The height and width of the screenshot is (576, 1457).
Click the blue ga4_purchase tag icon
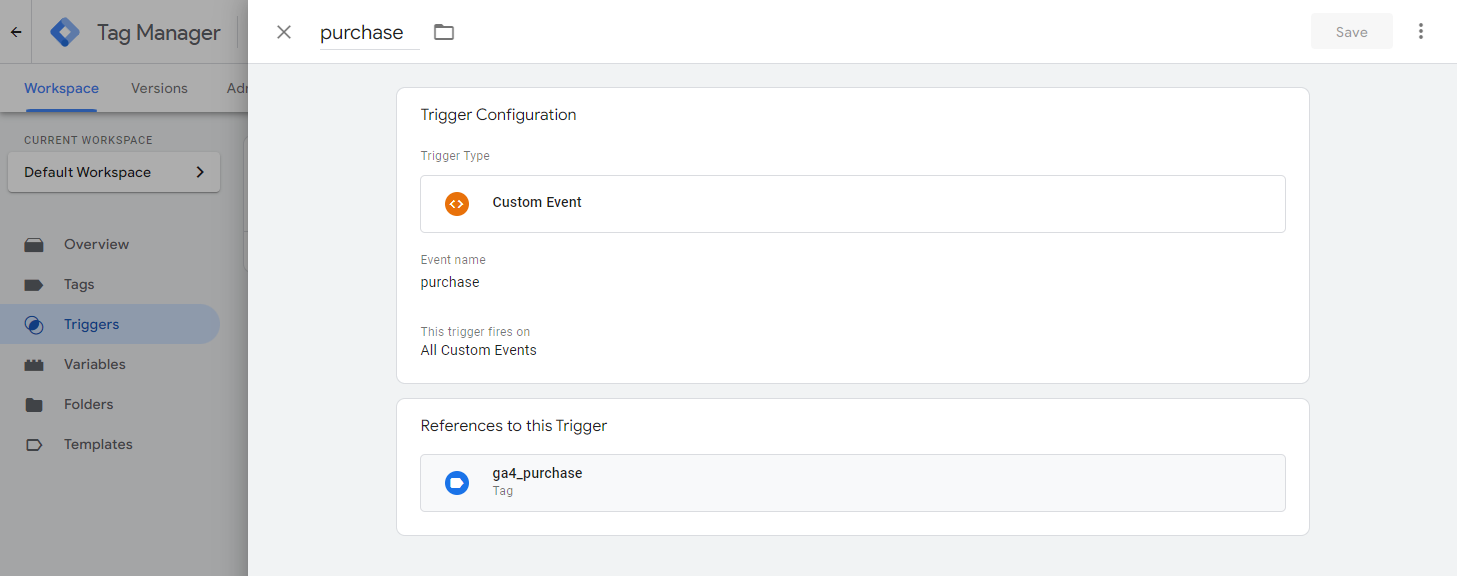pos(457,483)
